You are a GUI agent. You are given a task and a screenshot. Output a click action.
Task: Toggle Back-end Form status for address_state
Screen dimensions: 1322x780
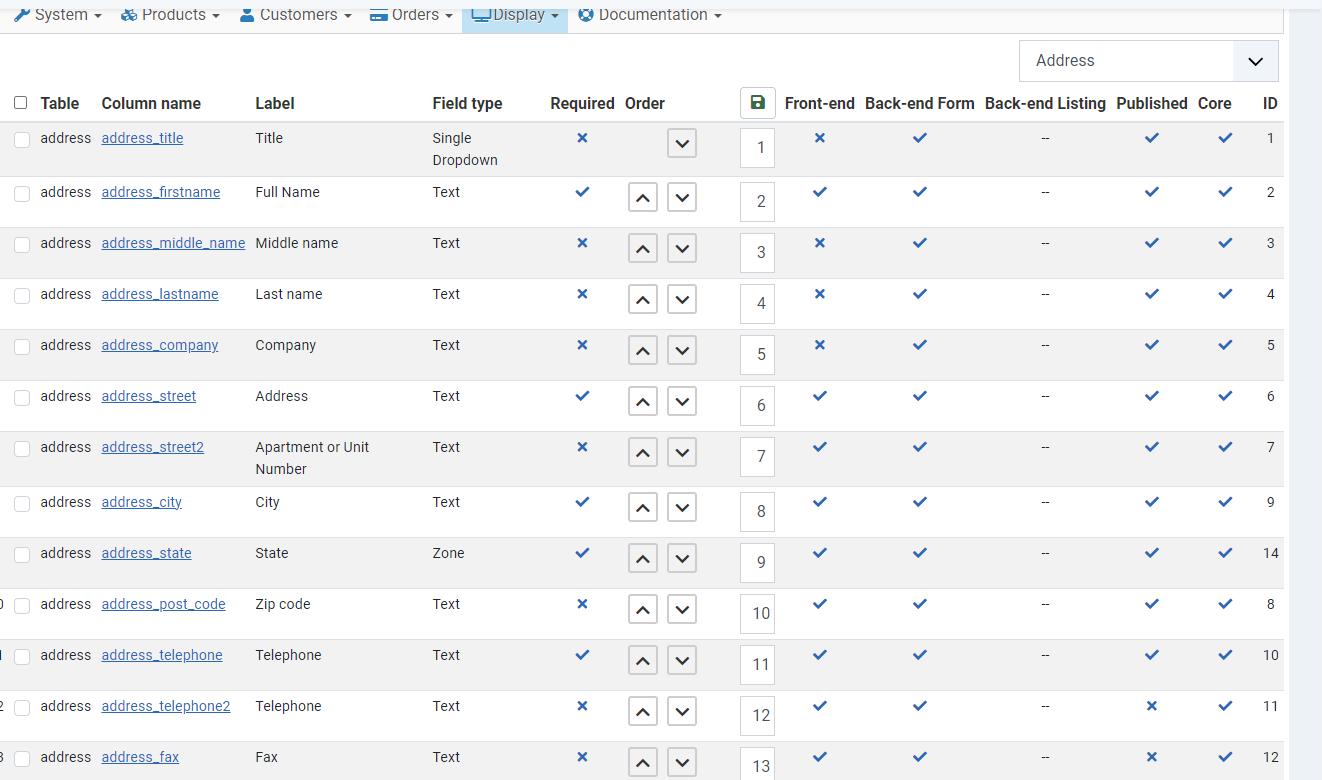(920, 553)
